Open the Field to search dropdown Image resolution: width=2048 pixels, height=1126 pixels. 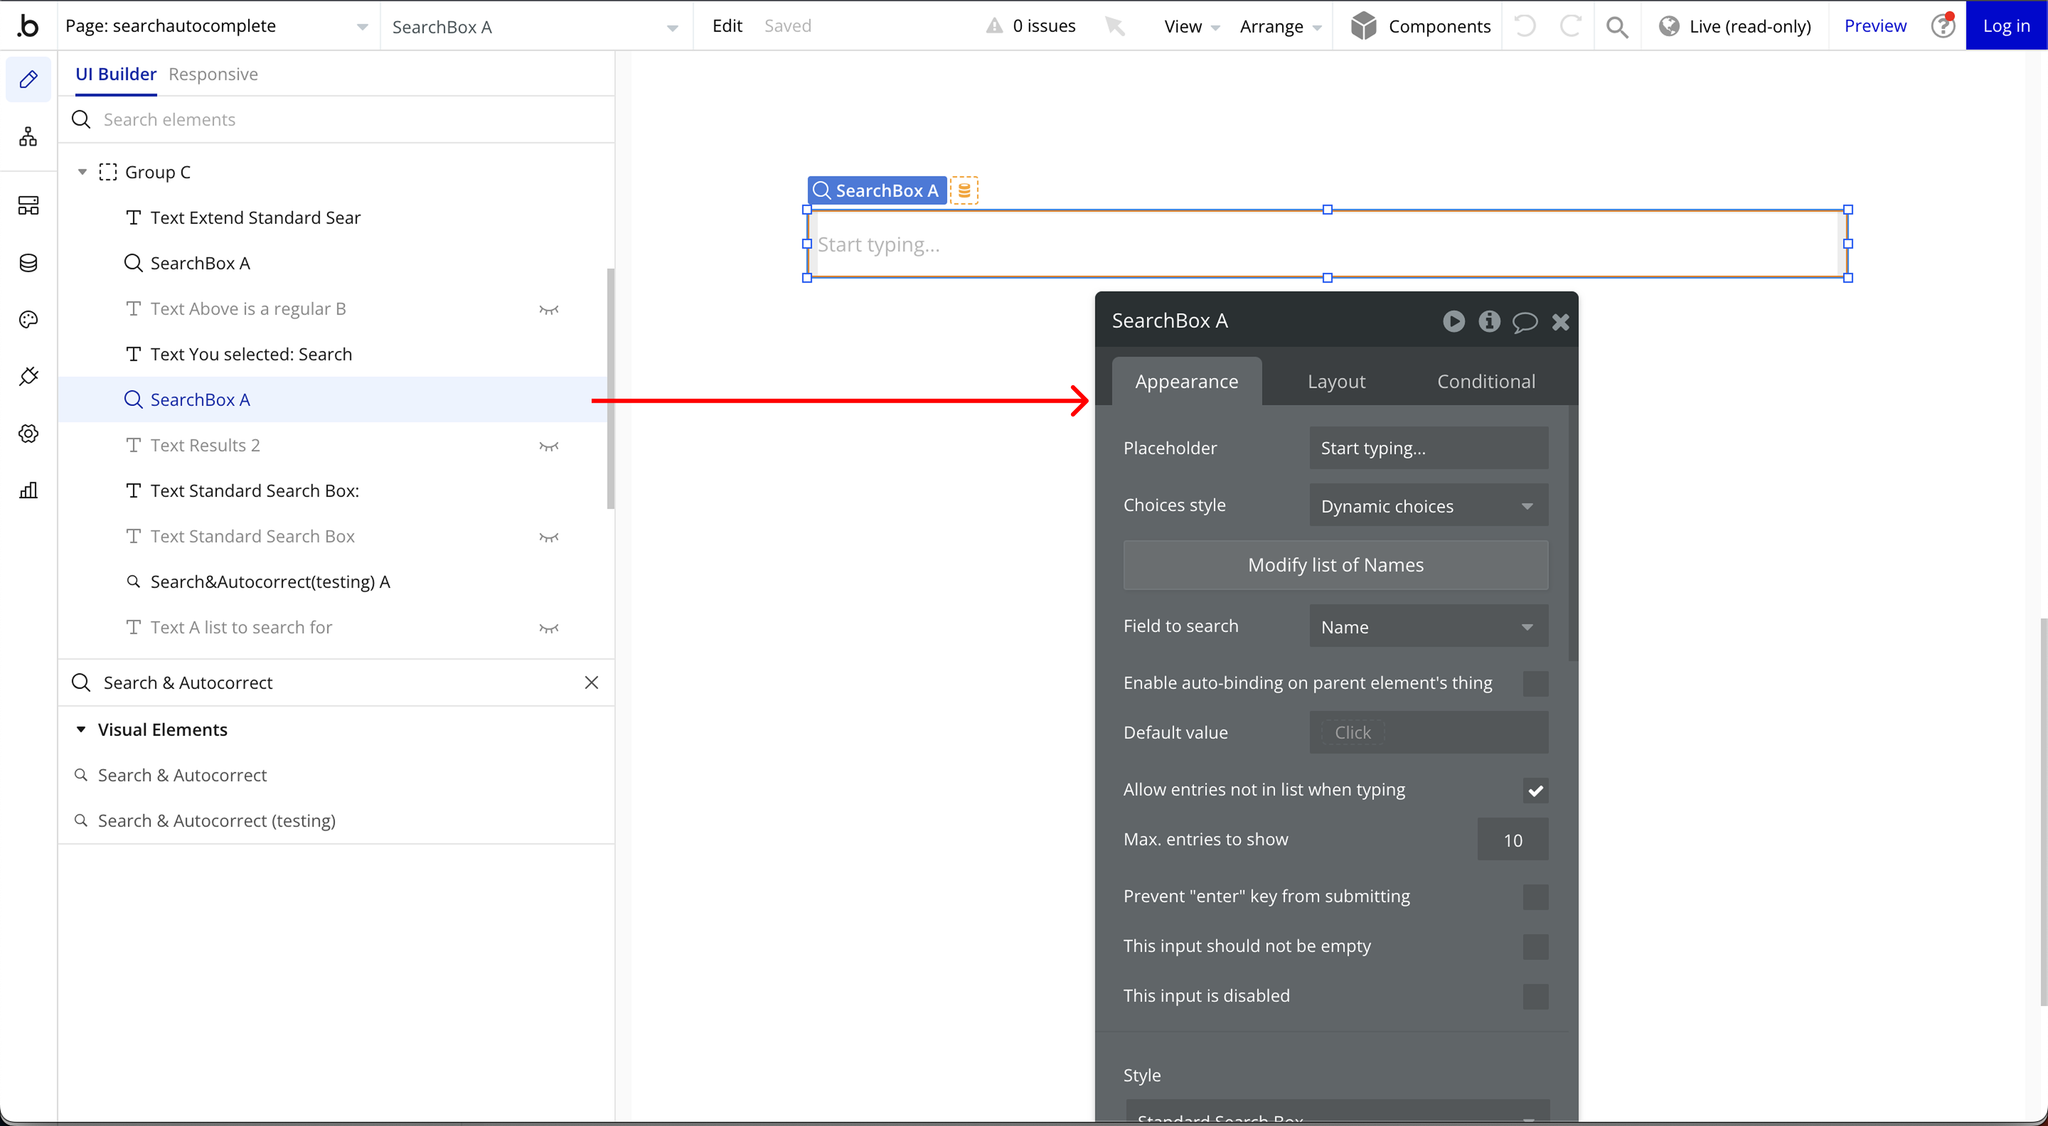1428,625
